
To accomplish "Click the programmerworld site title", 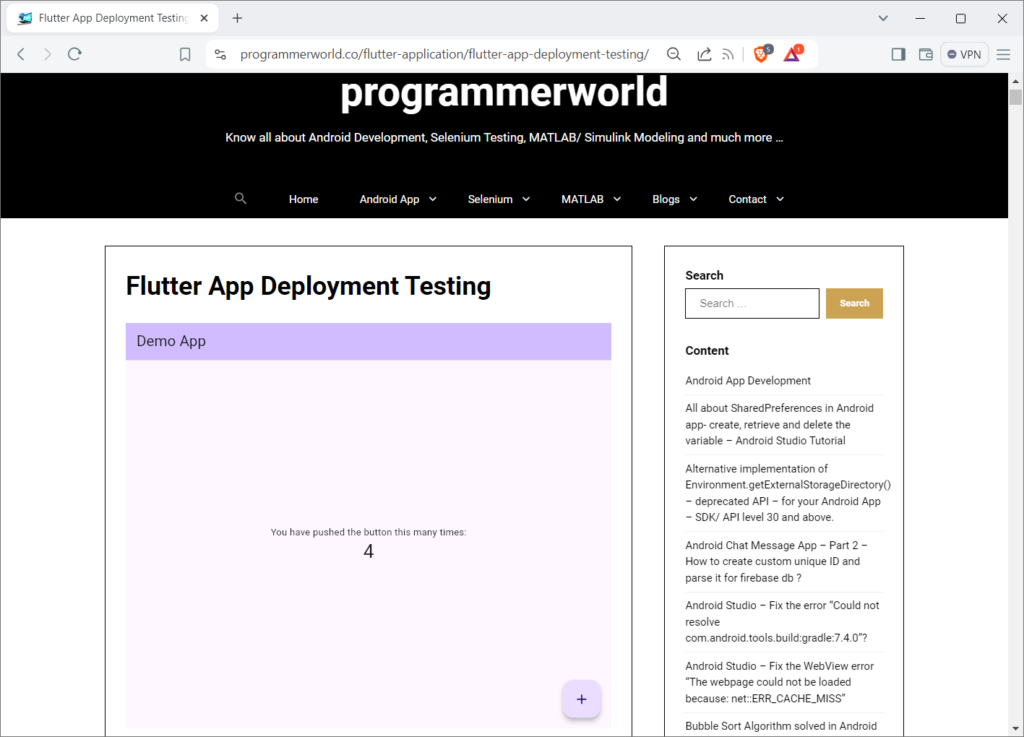I will (x=504, y=93).
